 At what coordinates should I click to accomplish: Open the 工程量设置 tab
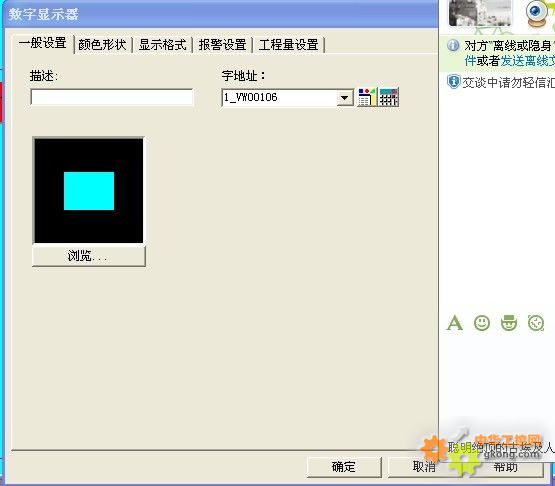tap(288, 45)
